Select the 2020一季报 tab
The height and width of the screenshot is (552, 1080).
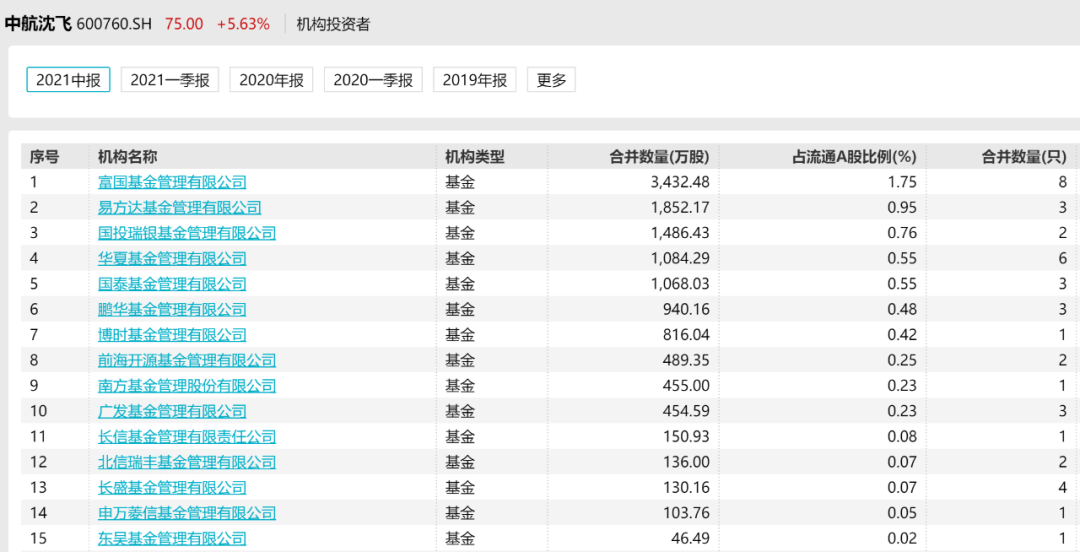tap(373, 80)
